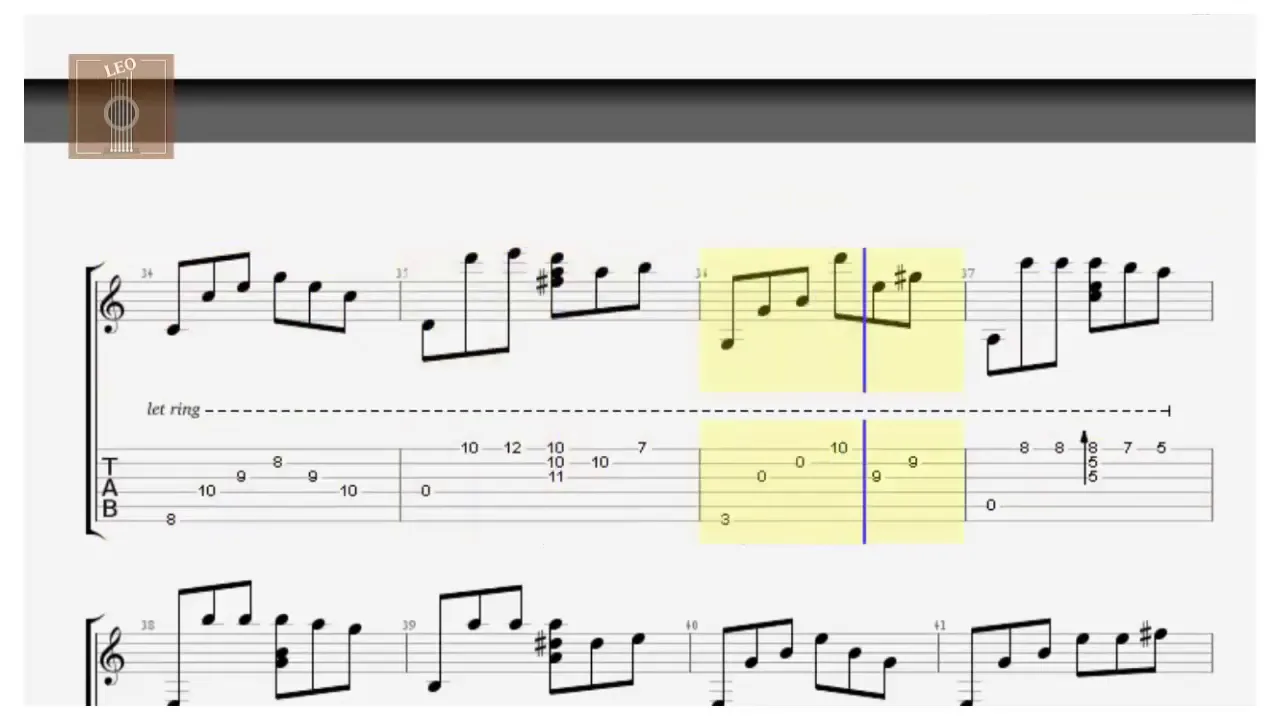Click measure number 37 label
The height and width of the screenshot is (720, 1280).
pos(968,274)
